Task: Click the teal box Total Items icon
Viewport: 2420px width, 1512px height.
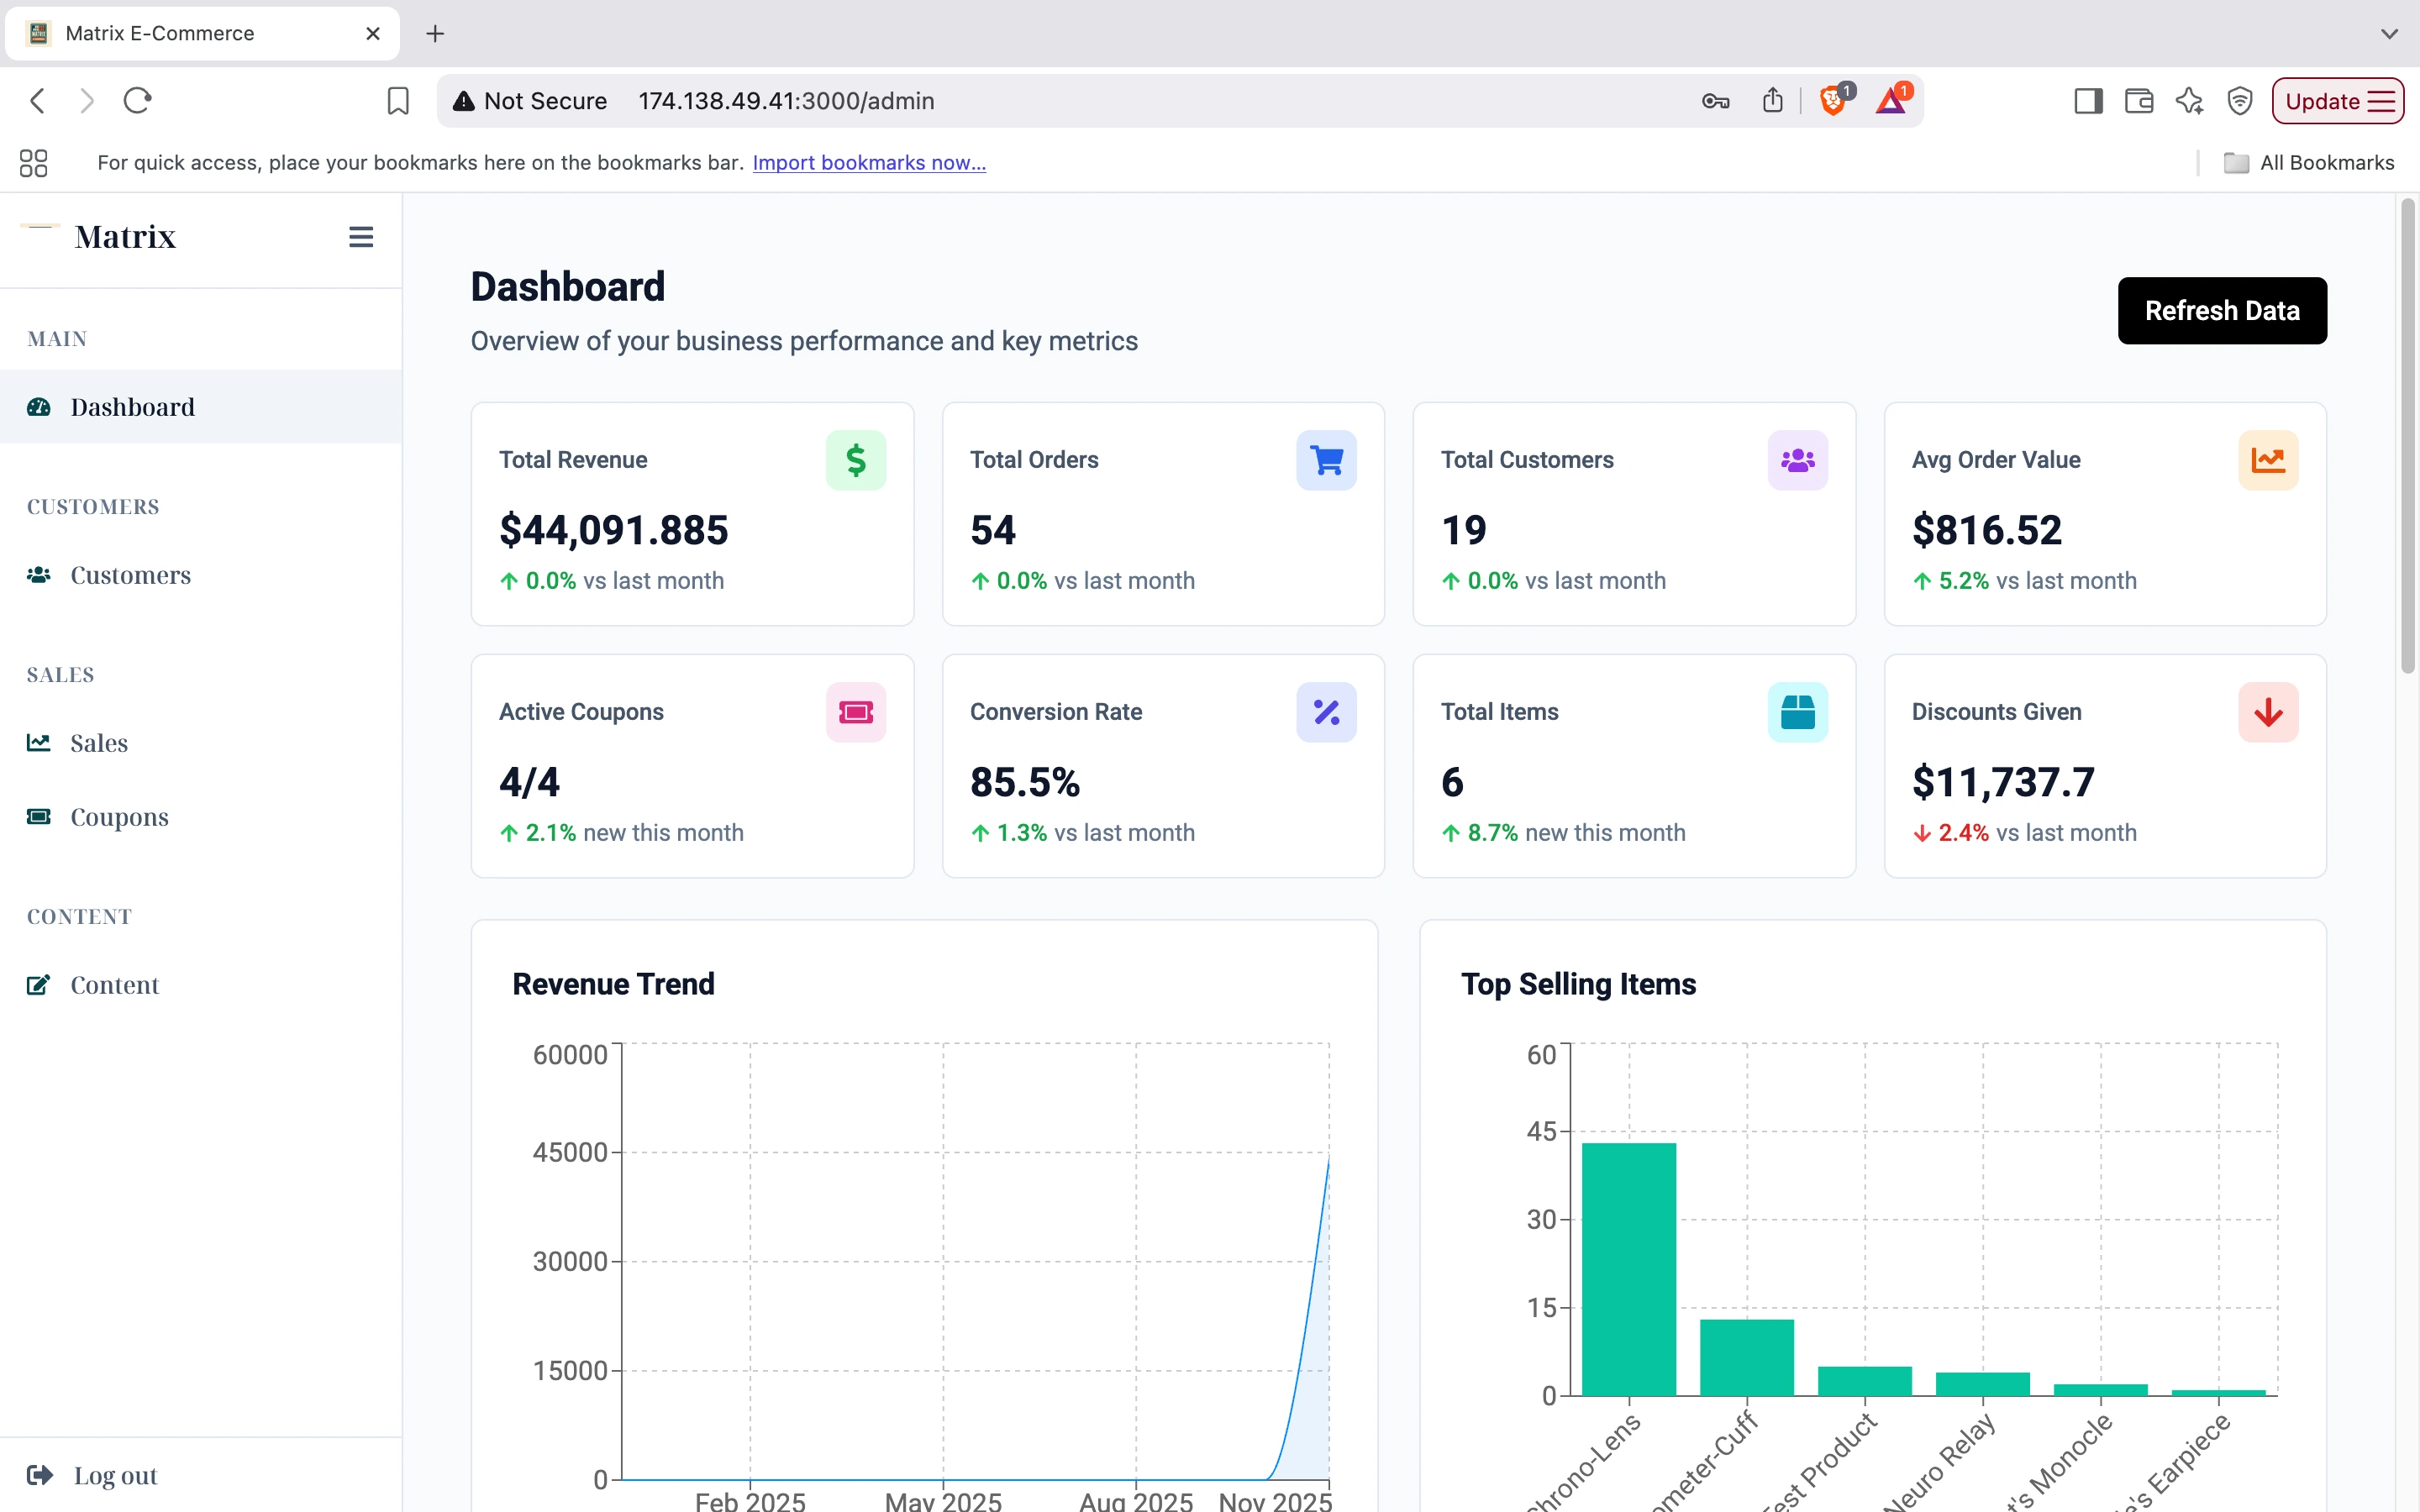Action: (x=1797, y=712)
